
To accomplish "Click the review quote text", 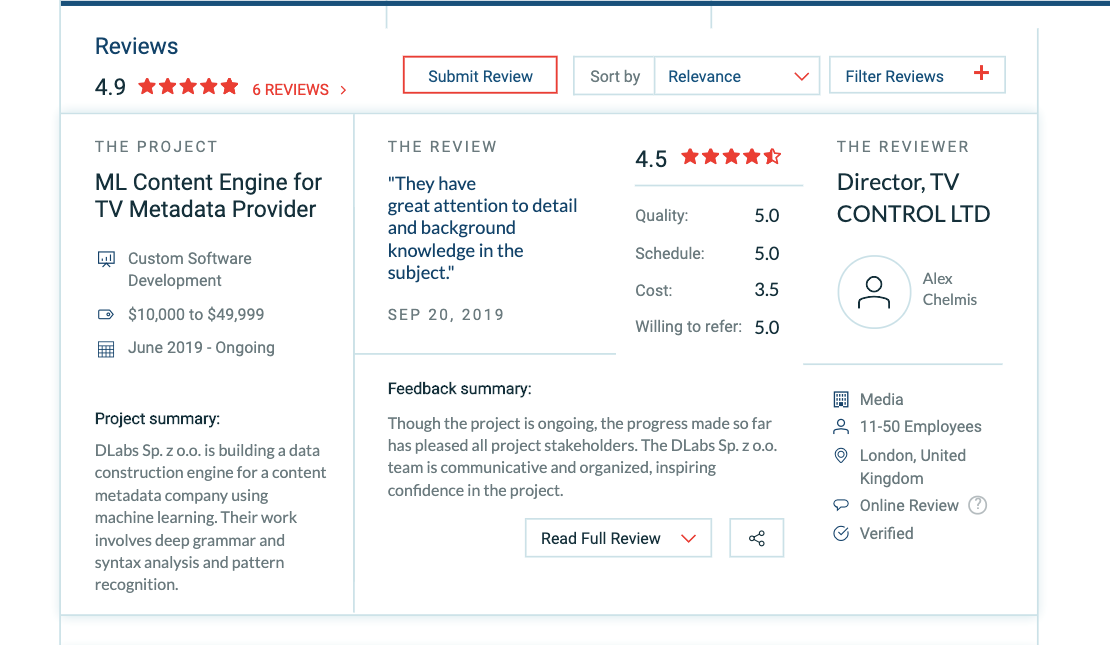I will coord(482,228).
